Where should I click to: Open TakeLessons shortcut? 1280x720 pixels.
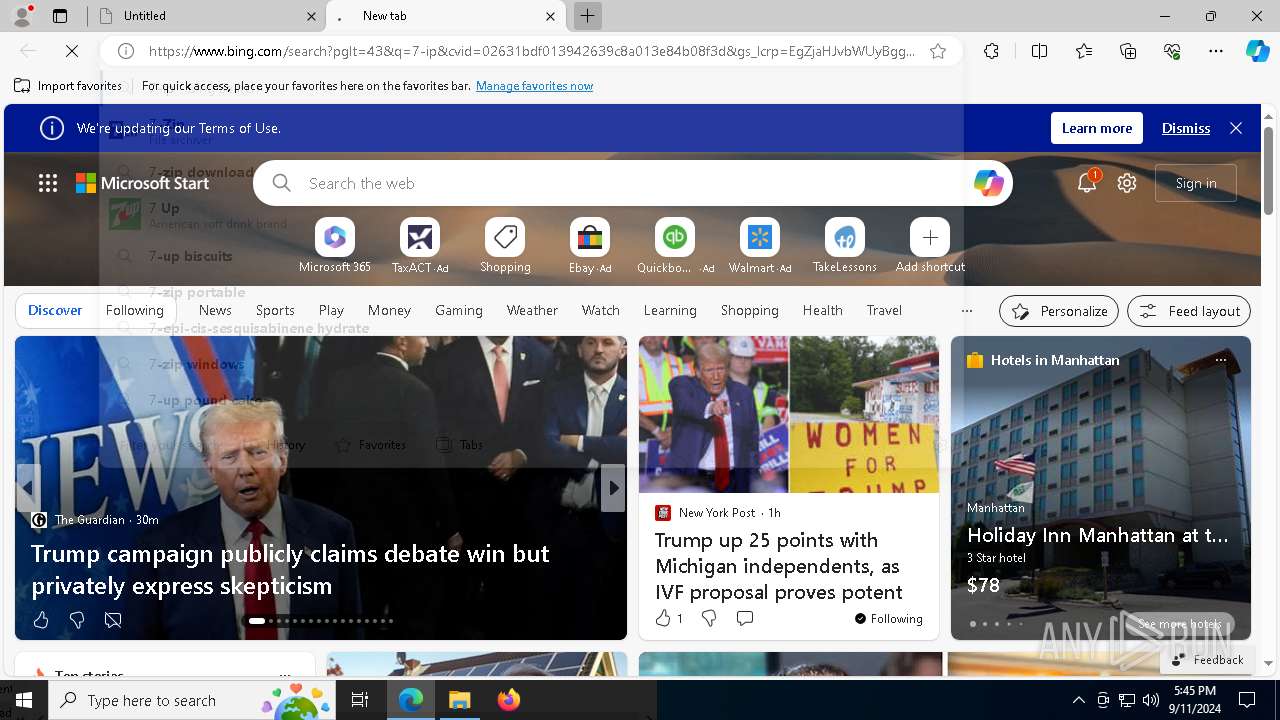(x=845, y=246)
